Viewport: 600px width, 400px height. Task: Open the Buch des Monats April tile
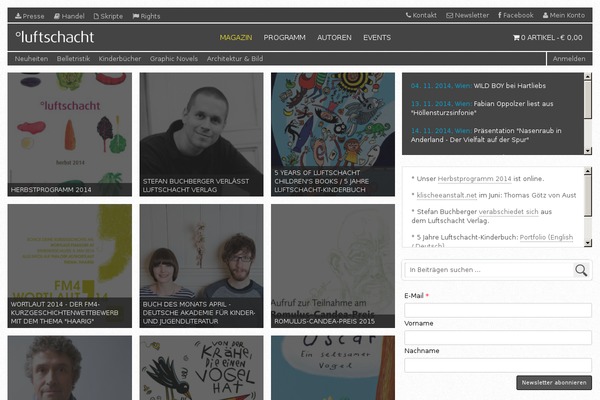coord(201,266)
